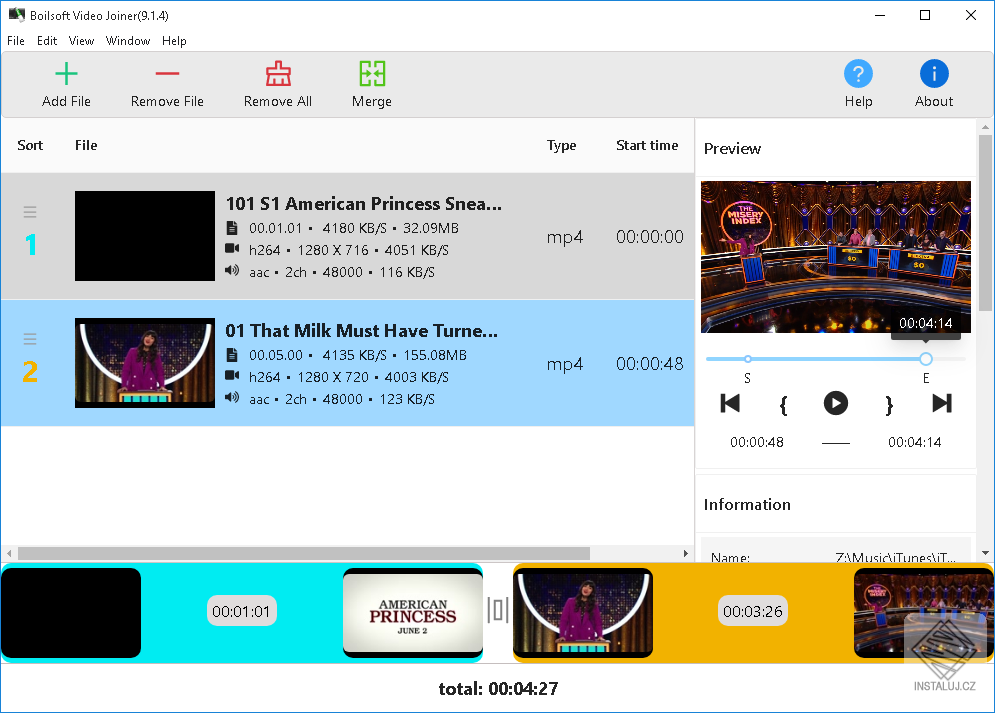Viewport: 995px width, 713px height.
Task: Click start time 00:00:00 of first file
Action: 650,237
